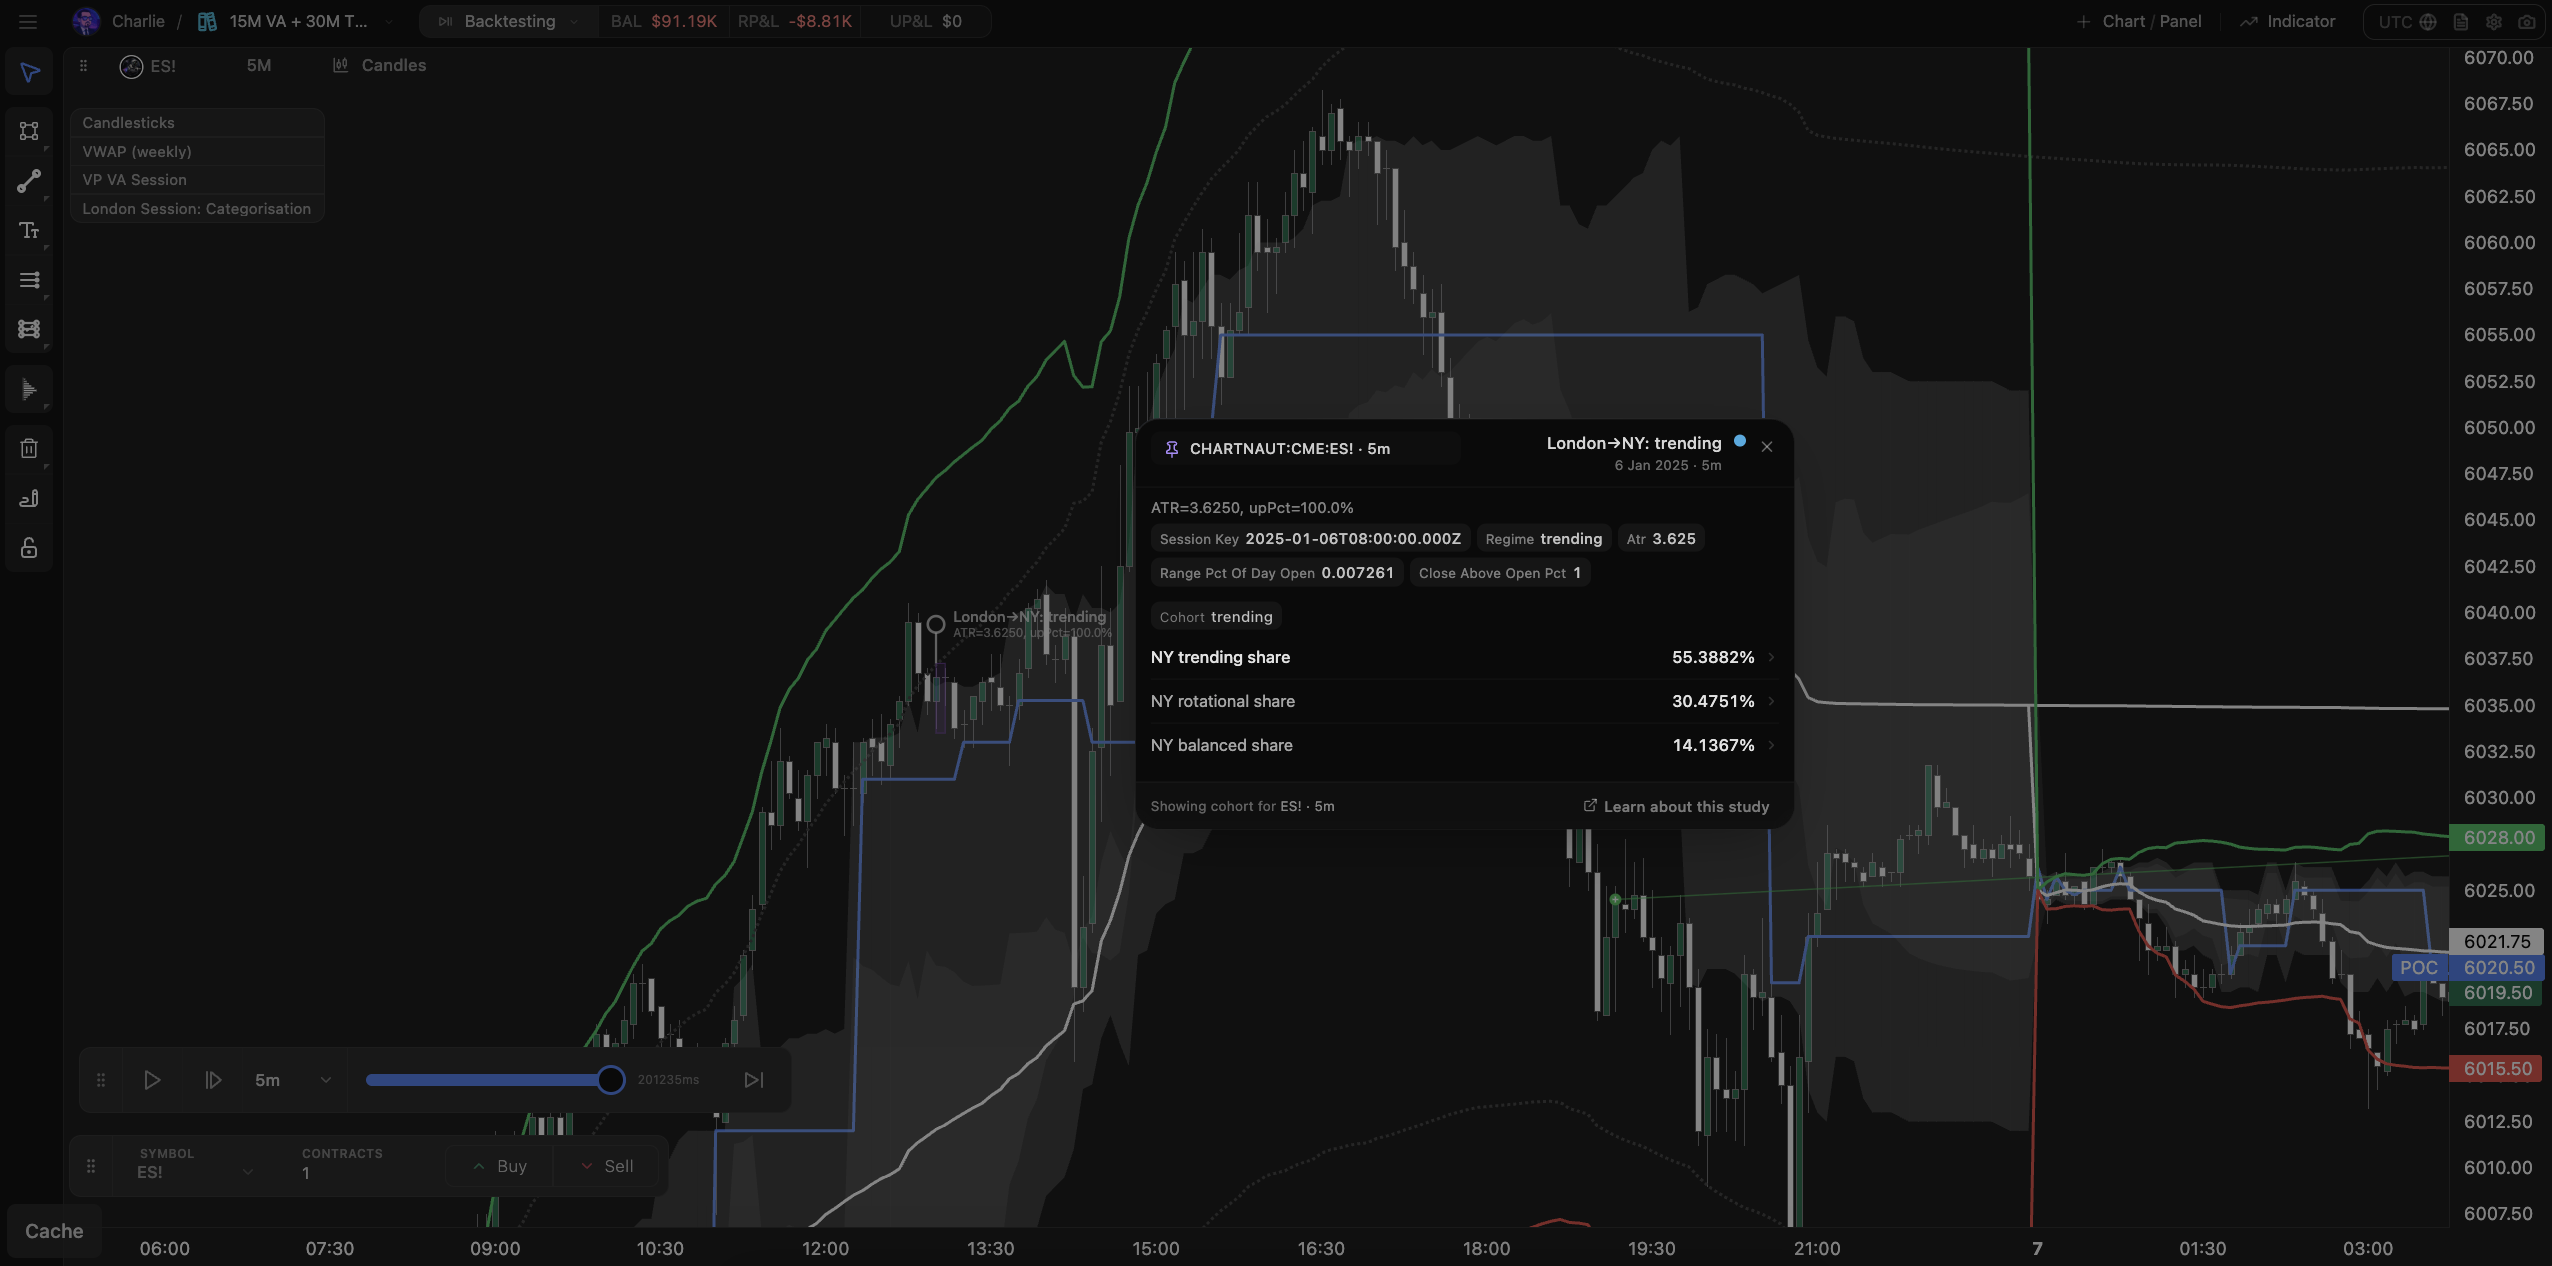Click the brush style tool icon
The image size is (2552, 1266).
(x=29, y=498)
